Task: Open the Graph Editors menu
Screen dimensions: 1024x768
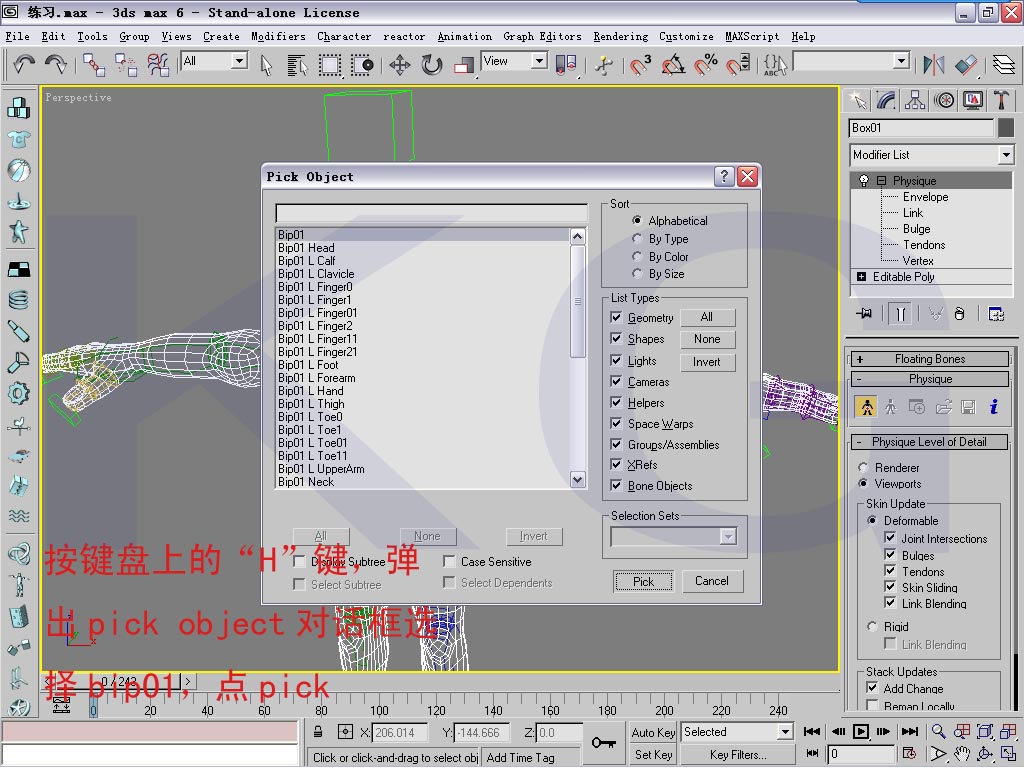Action: [x=542, y=37]
